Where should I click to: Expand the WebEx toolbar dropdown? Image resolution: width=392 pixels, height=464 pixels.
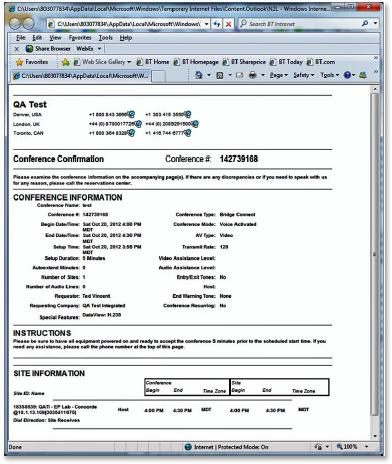click(x=99, y=49)
